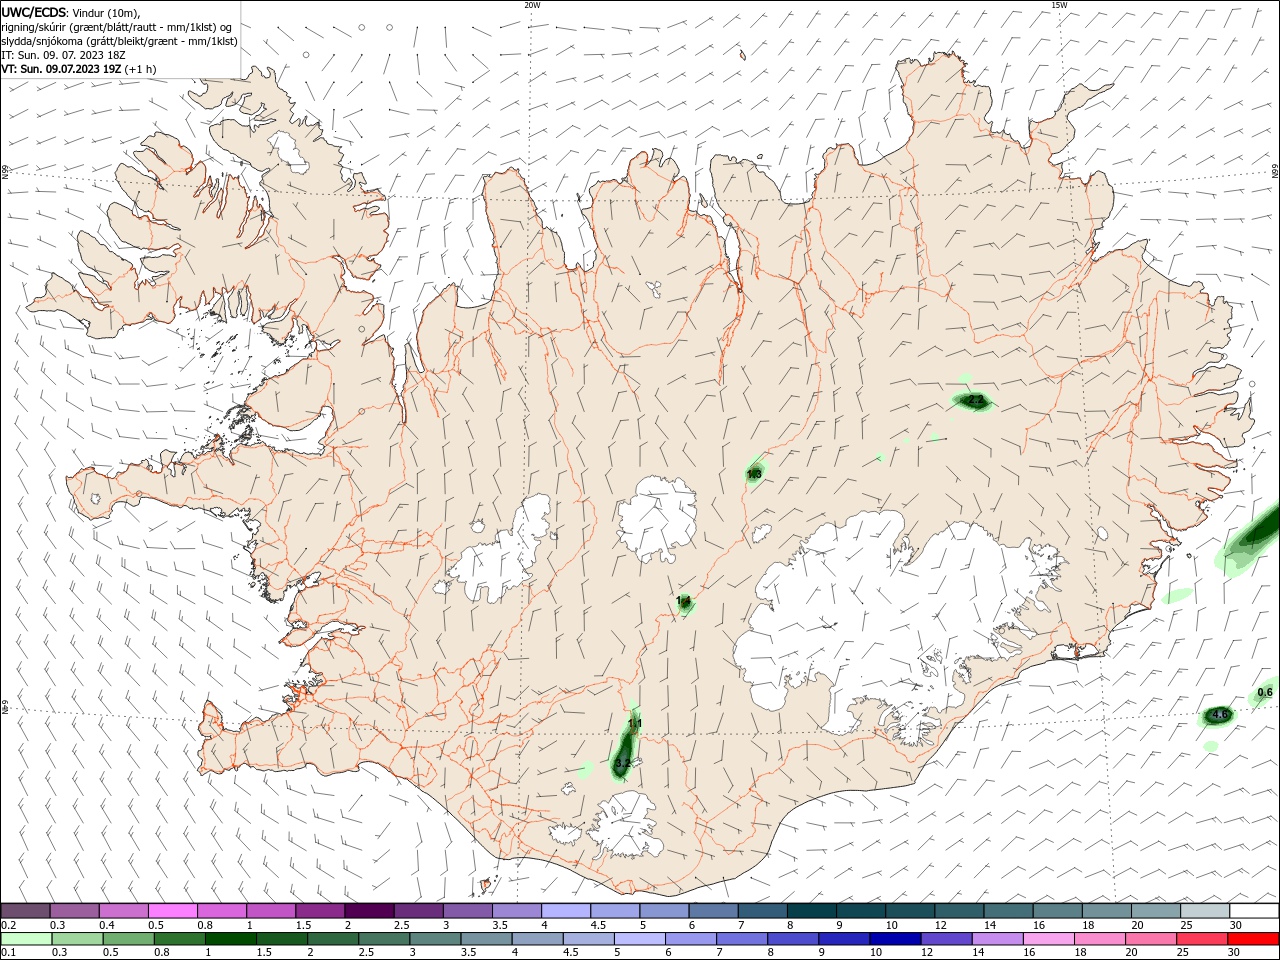Choose the hot pink swatch labeled 20
Image resolution: width=1280 pixels, height=960 pixels.
pyautogui.click(x=1149, y=939)
